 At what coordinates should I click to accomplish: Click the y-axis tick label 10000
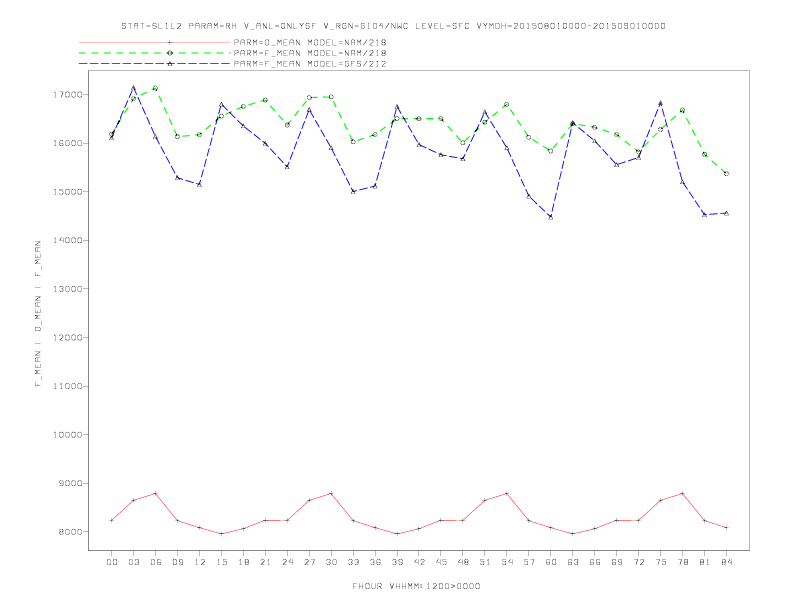67,435
